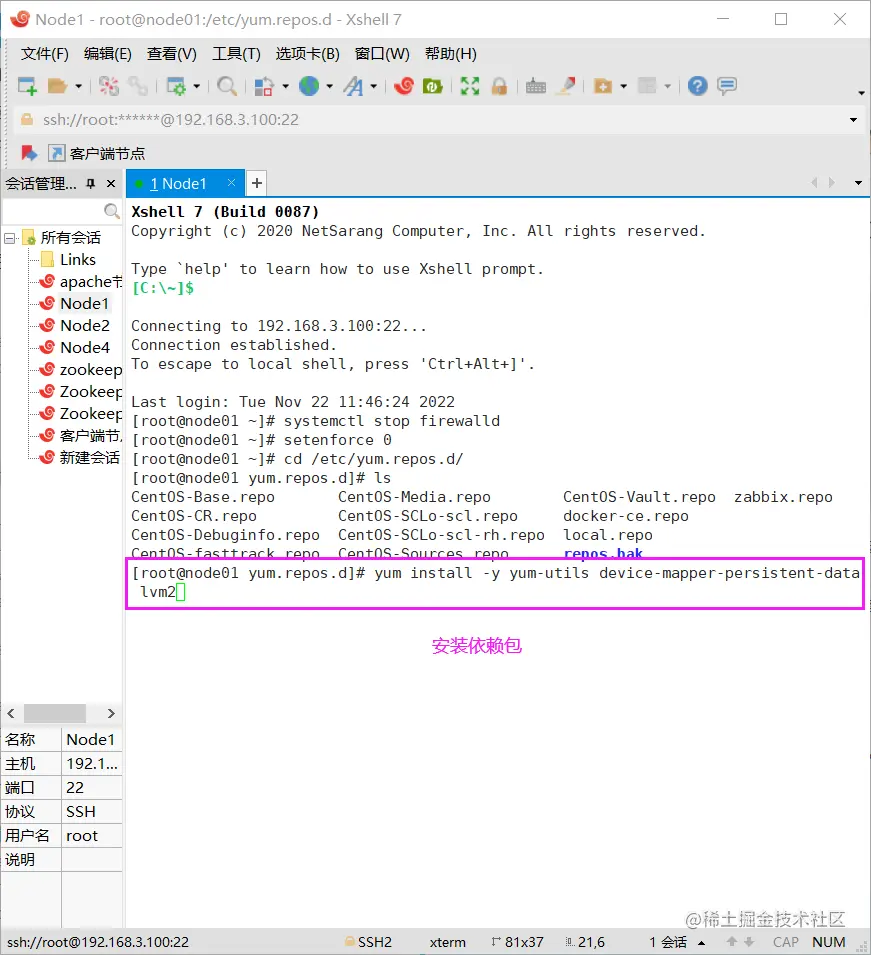Image resolution: width=871 pixels, height=955 pixels.
Task: Click the grey layout toolbar icon
Action: pyautogui.click(x=647, y=86)
